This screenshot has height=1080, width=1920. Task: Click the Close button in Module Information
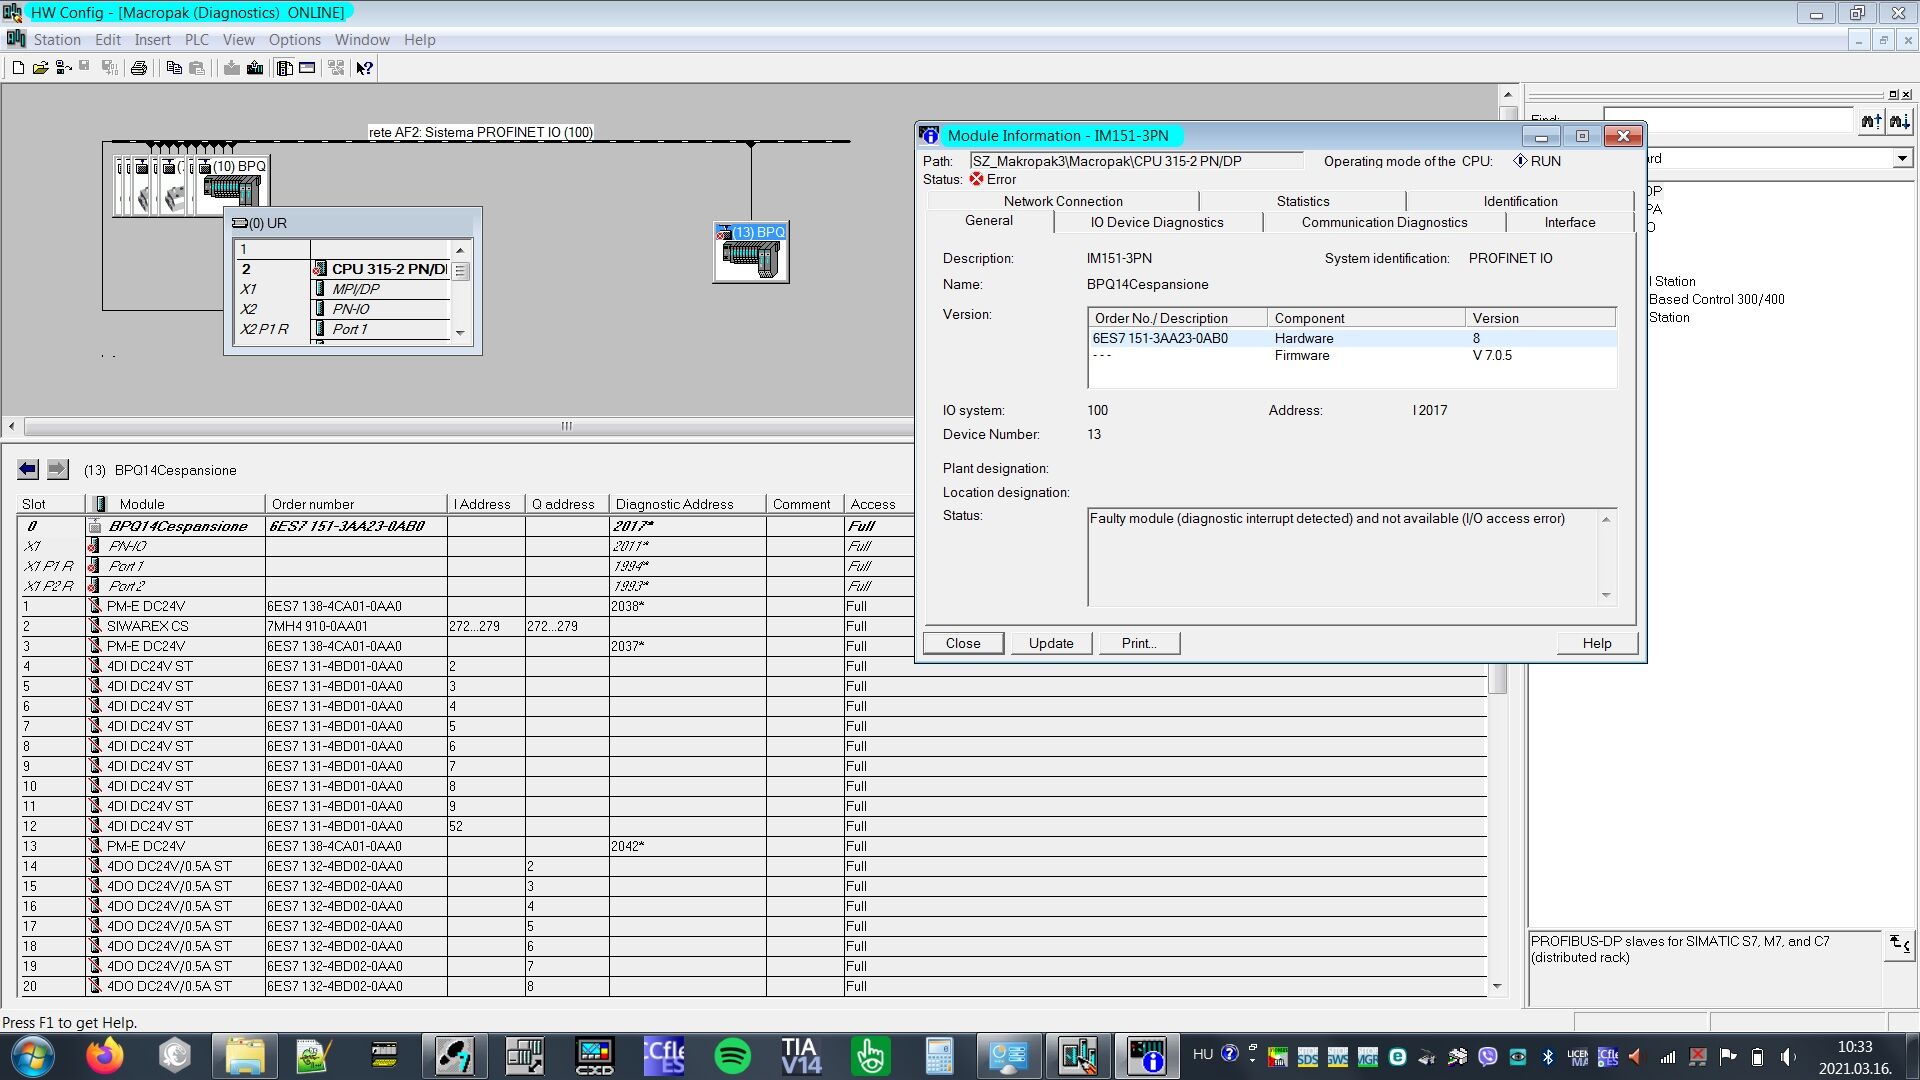point(963,643)
